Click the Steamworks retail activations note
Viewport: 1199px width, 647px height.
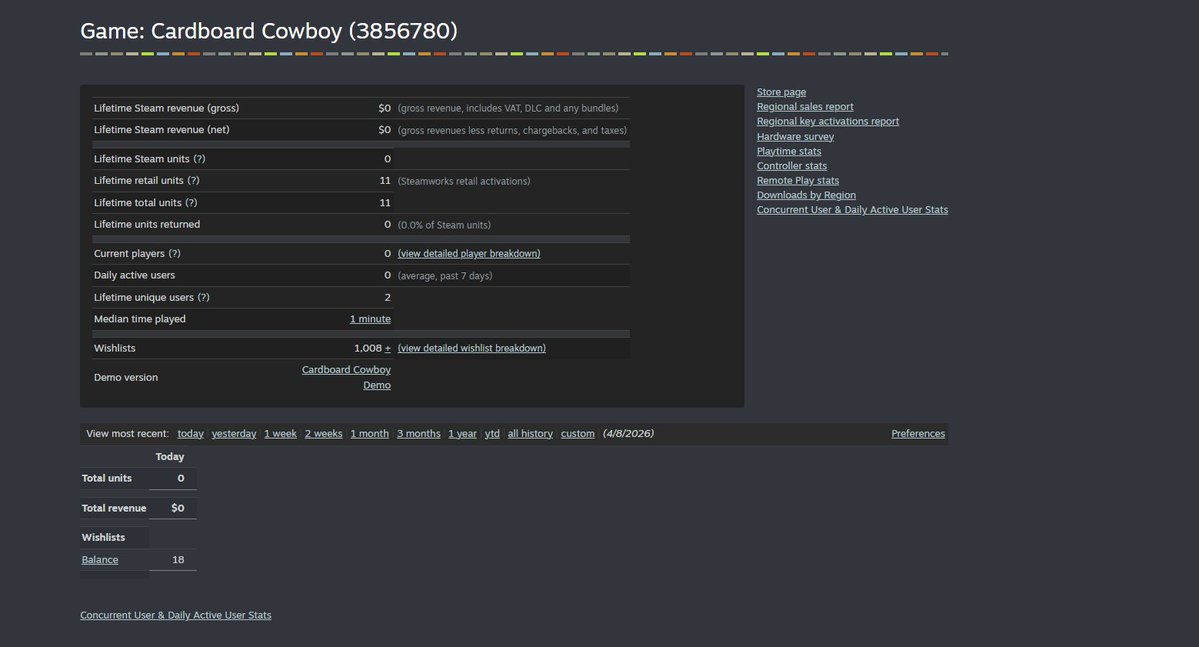click(x=464, y=181)
